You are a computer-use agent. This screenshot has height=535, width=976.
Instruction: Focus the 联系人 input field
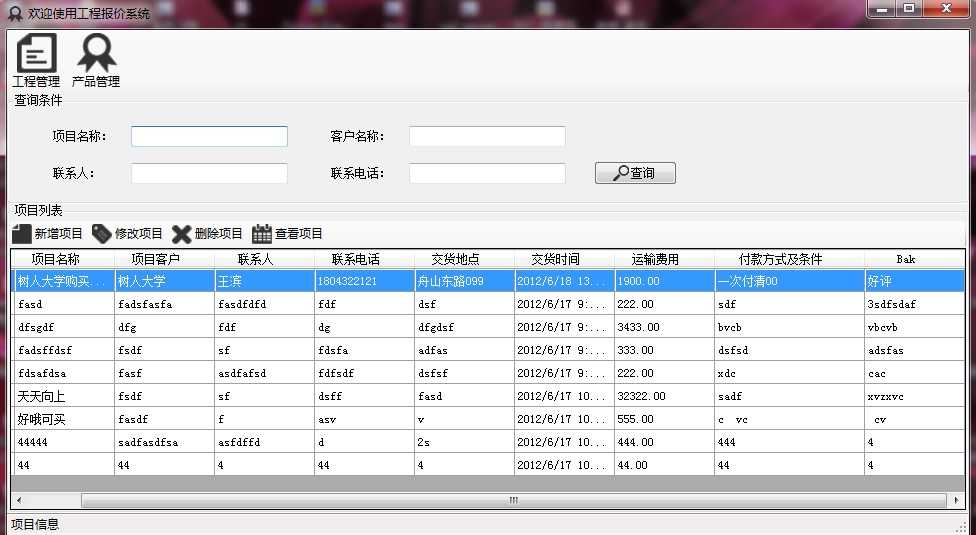209,174
